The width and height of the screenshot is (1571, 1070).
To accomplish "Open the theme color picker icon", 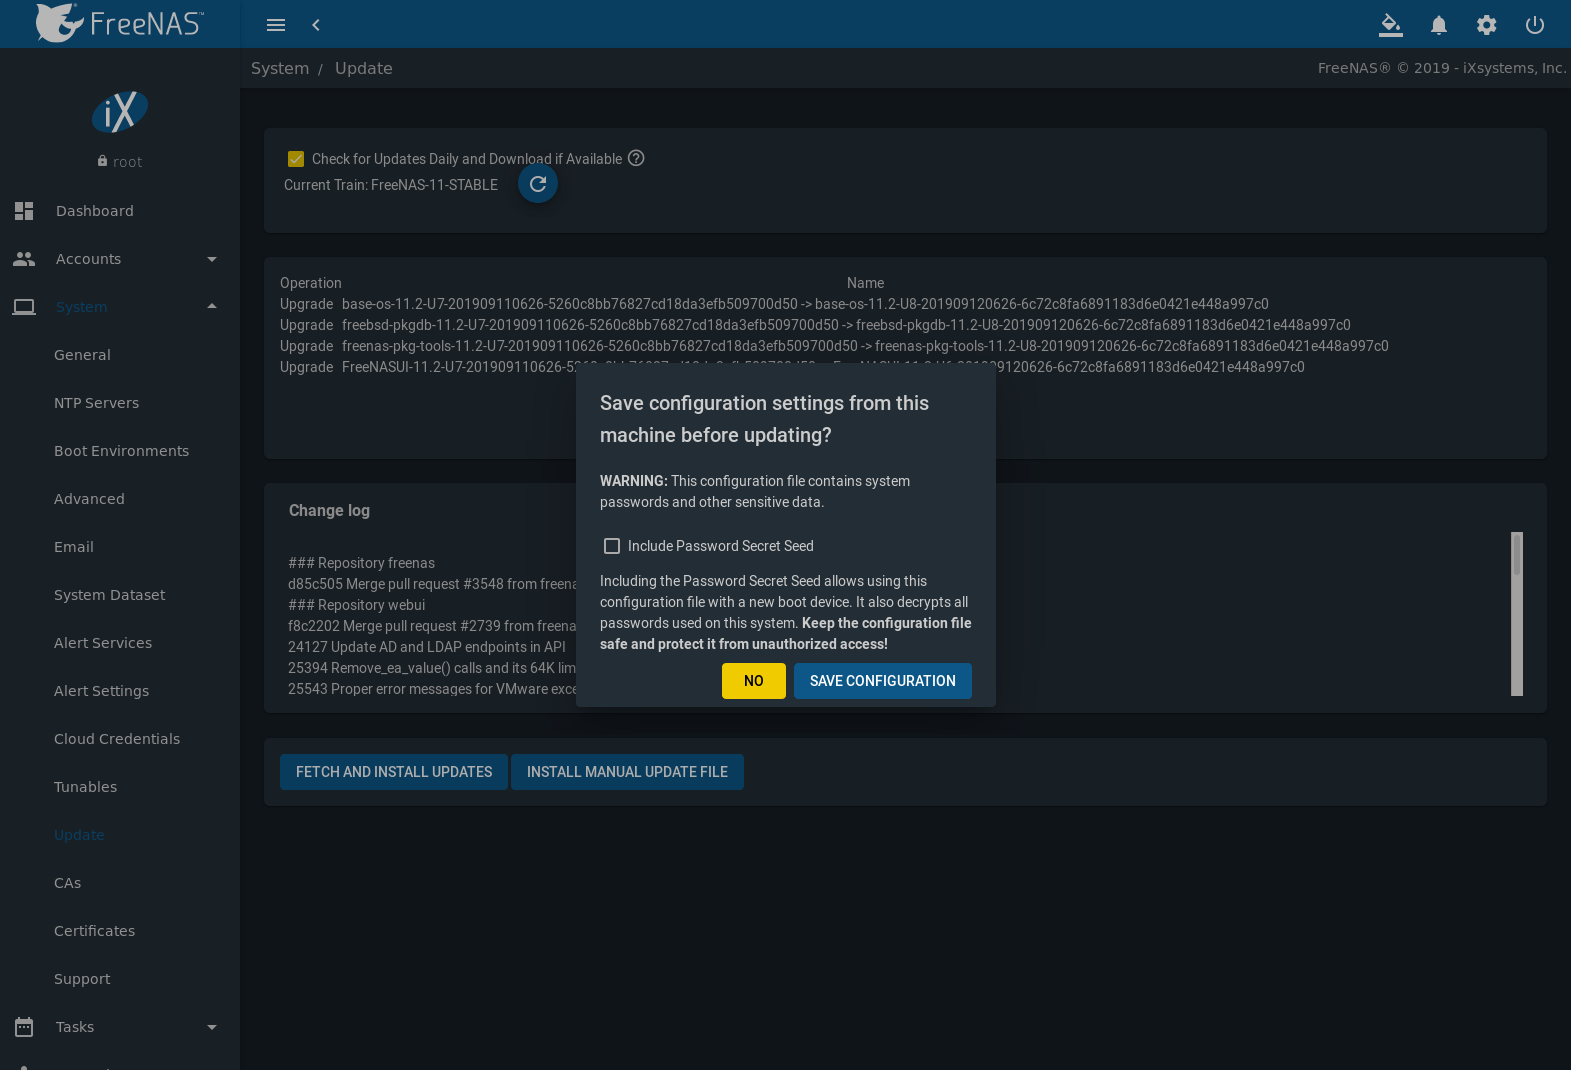I will click(1391, 25).
